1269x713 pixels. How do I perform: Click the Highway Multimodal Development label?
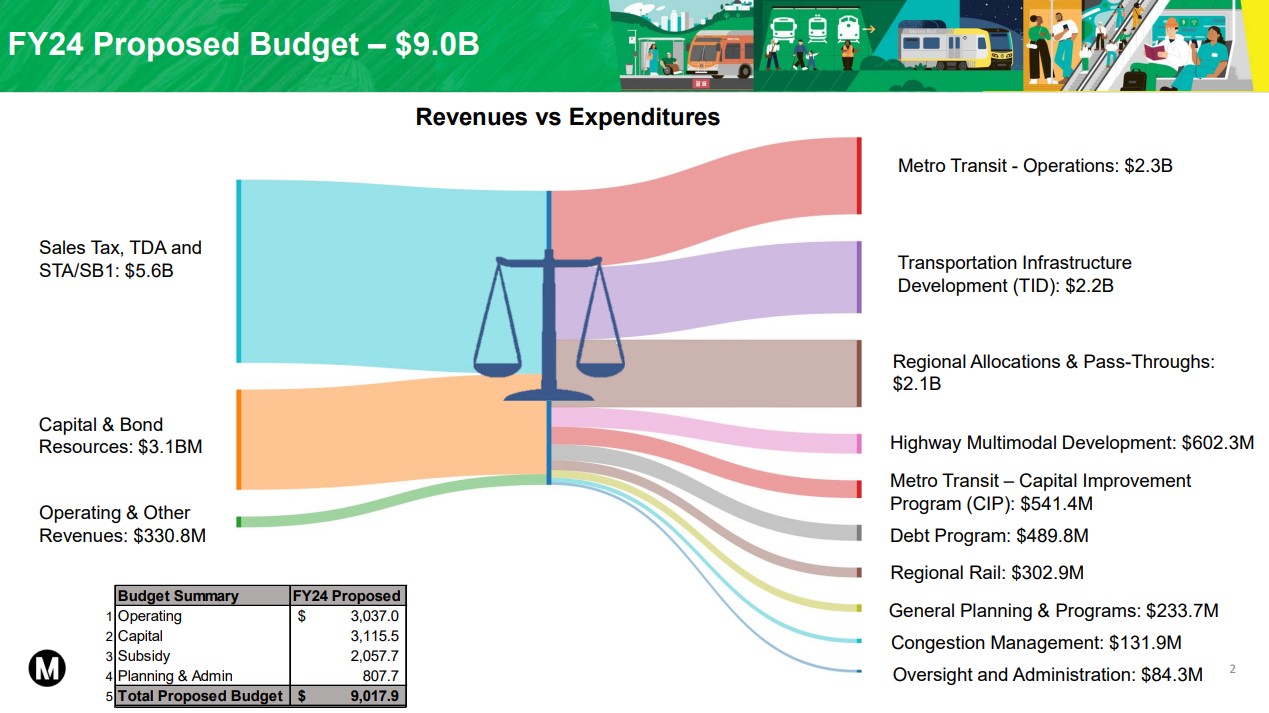(1071, 443)
